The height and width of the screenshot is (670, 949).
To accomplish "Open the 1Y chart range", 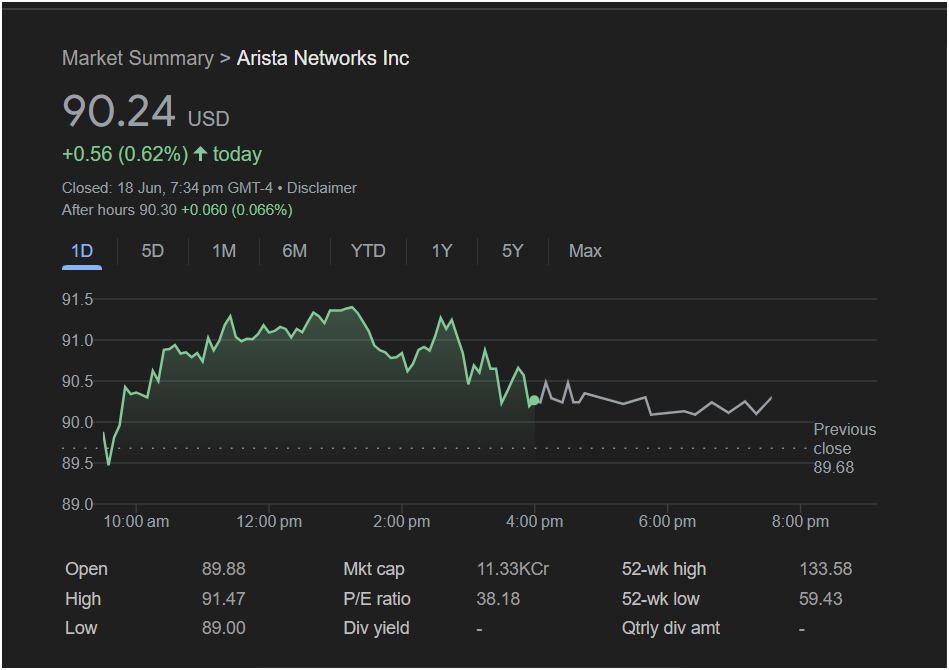I will click(x=442, y=251).
